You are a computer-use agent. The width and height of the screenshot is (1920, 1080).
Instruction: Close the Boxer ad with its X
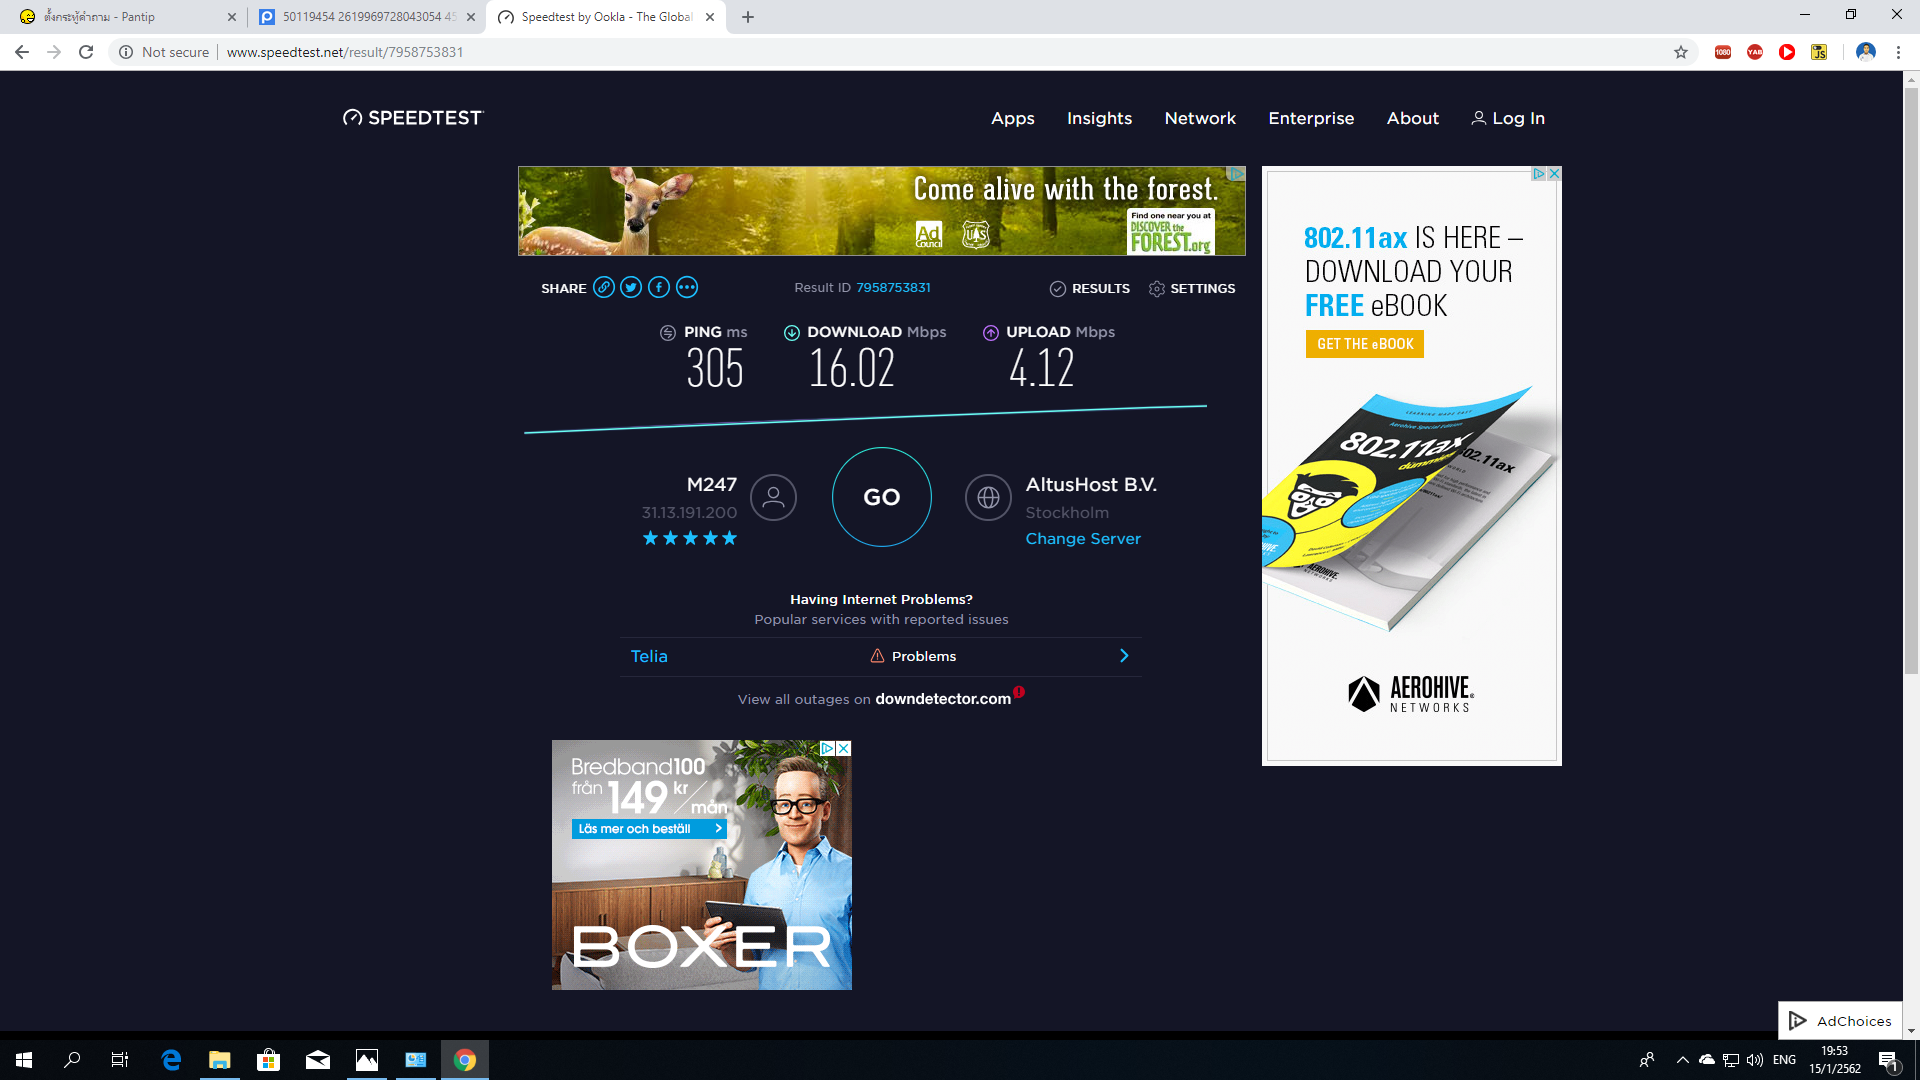[844, 748]
